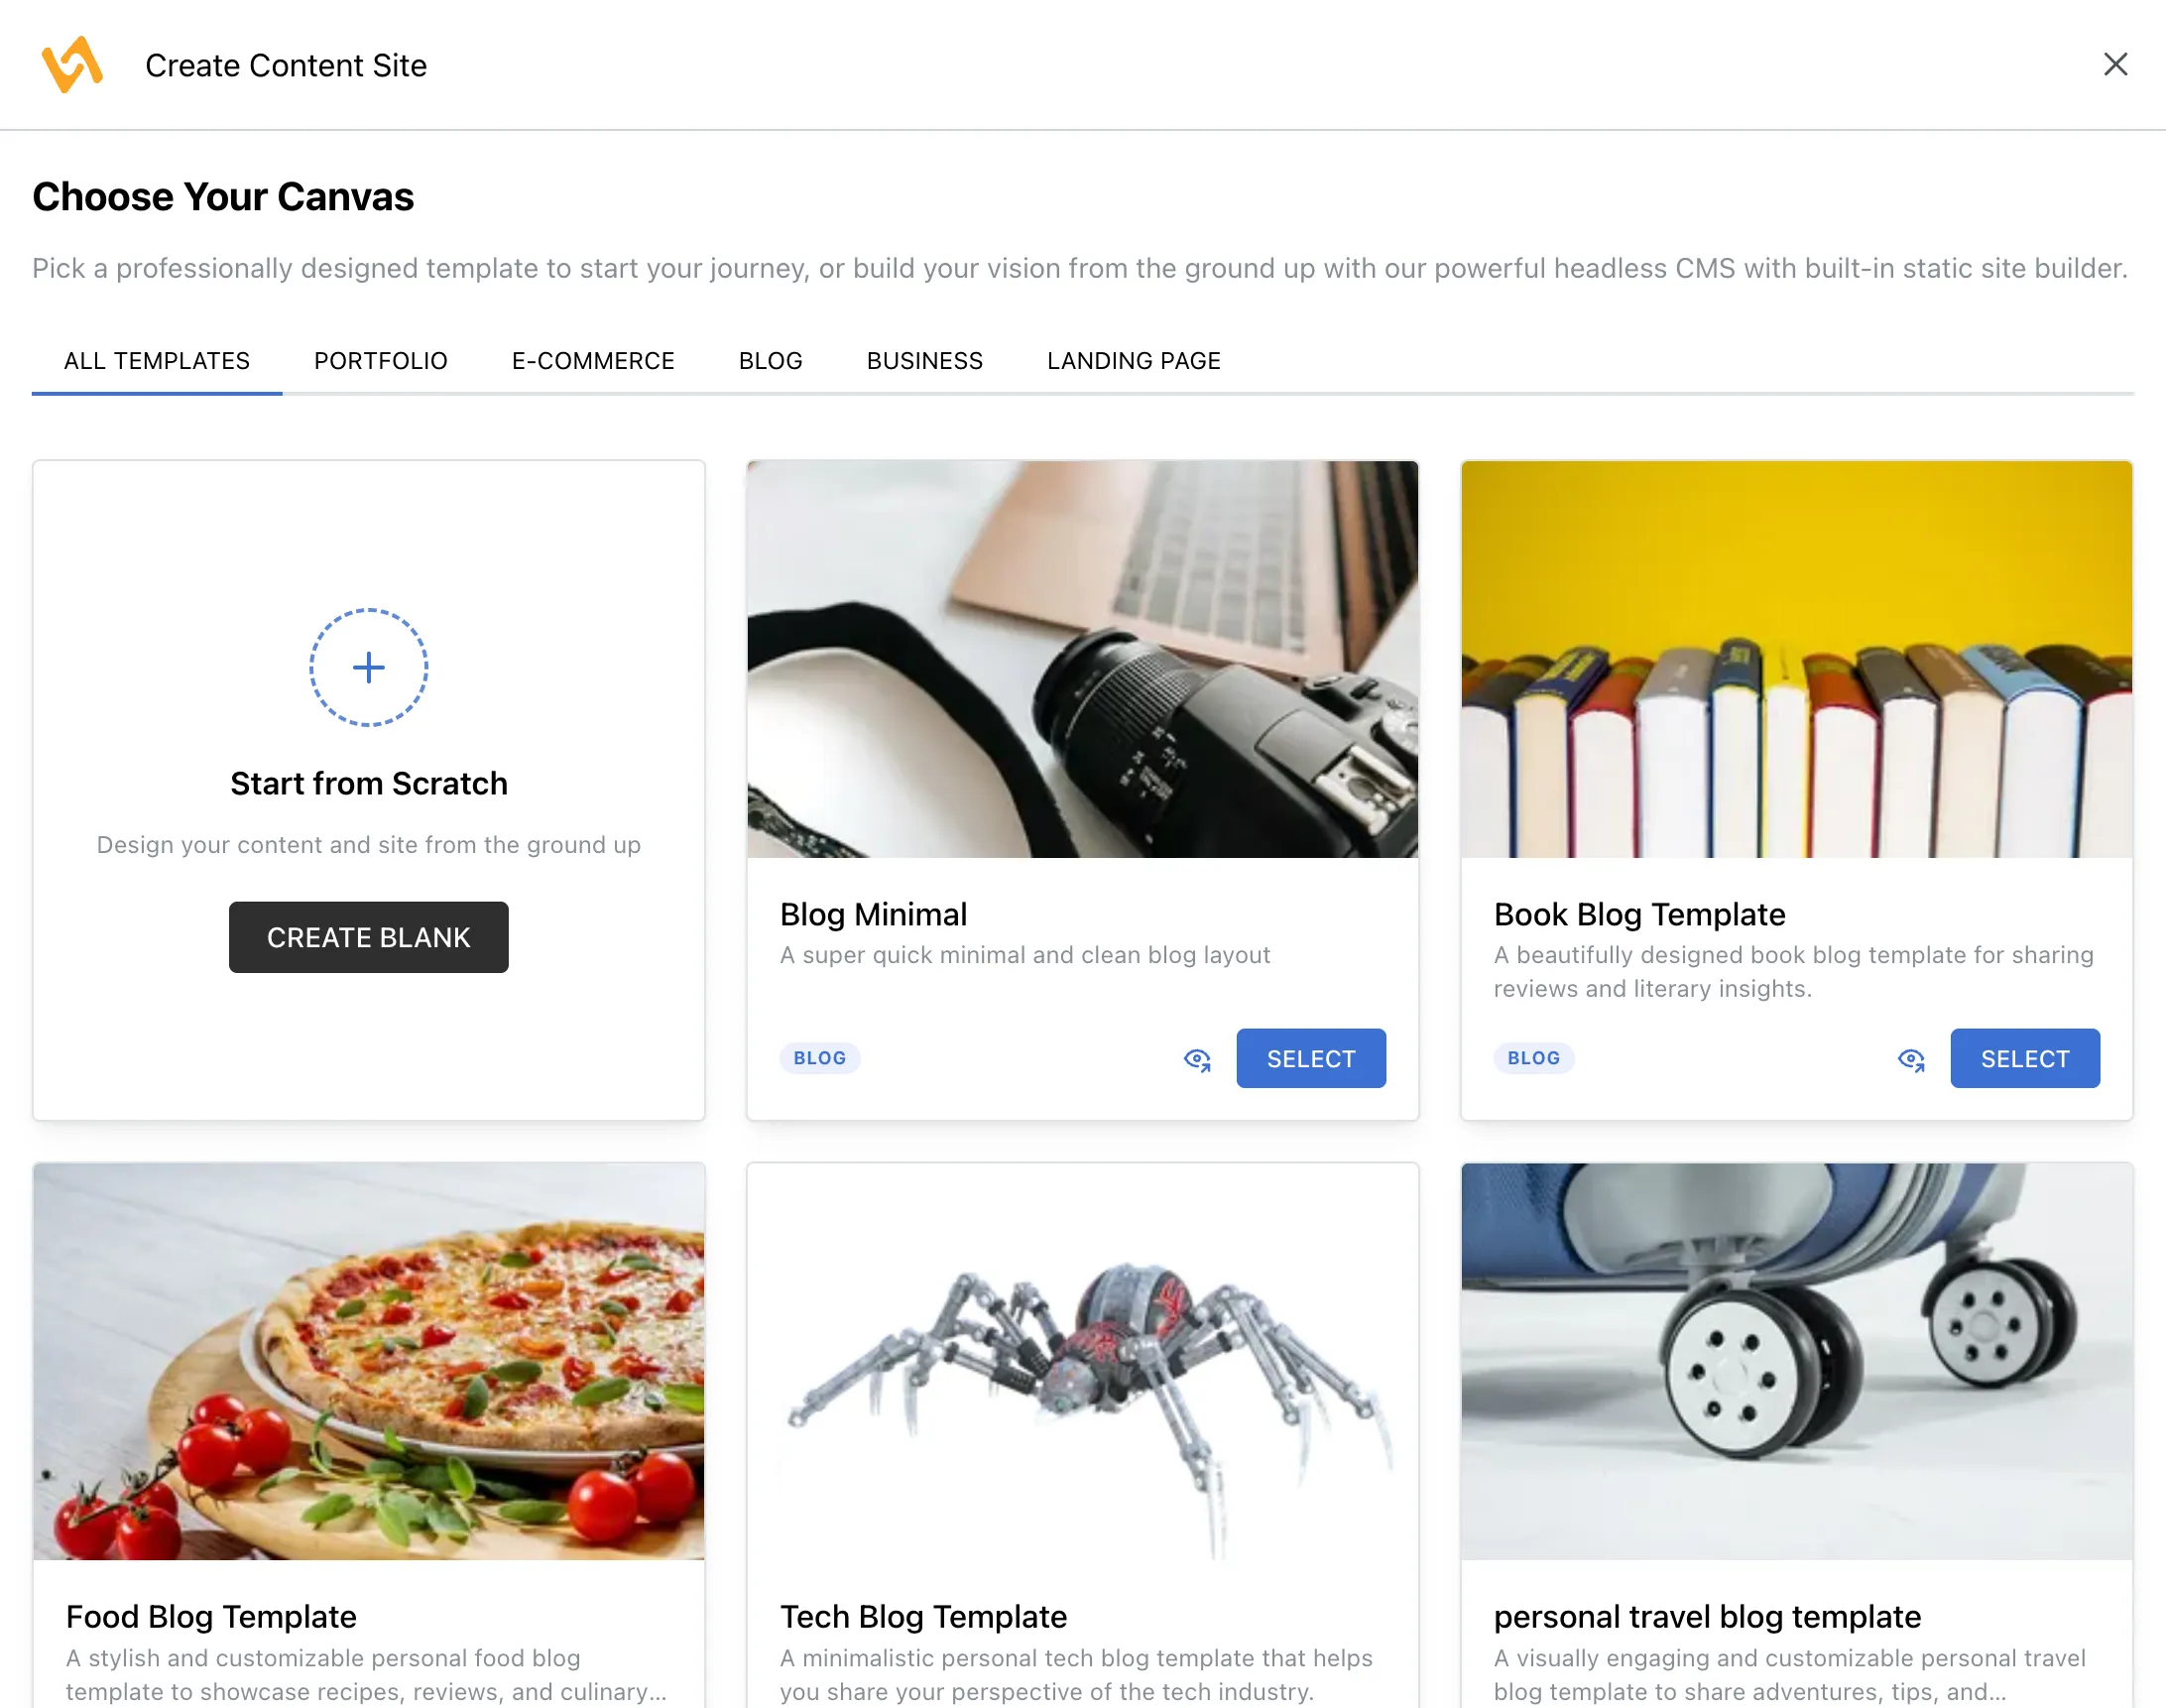The height and width of the screenshot is (1708, 2166).
Task: Click the dashed plus circle icon
Action: coord(368,667)
